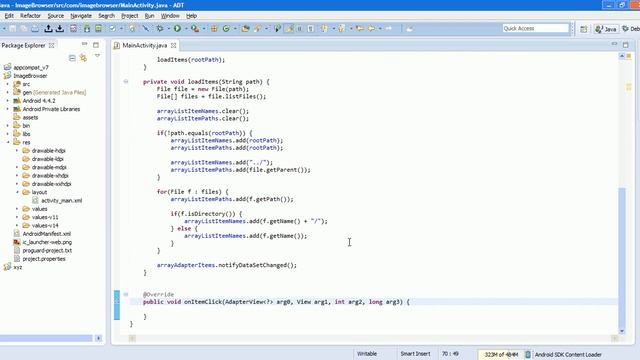Click the Save disk icon in toolbar

(x=13, y=29)
